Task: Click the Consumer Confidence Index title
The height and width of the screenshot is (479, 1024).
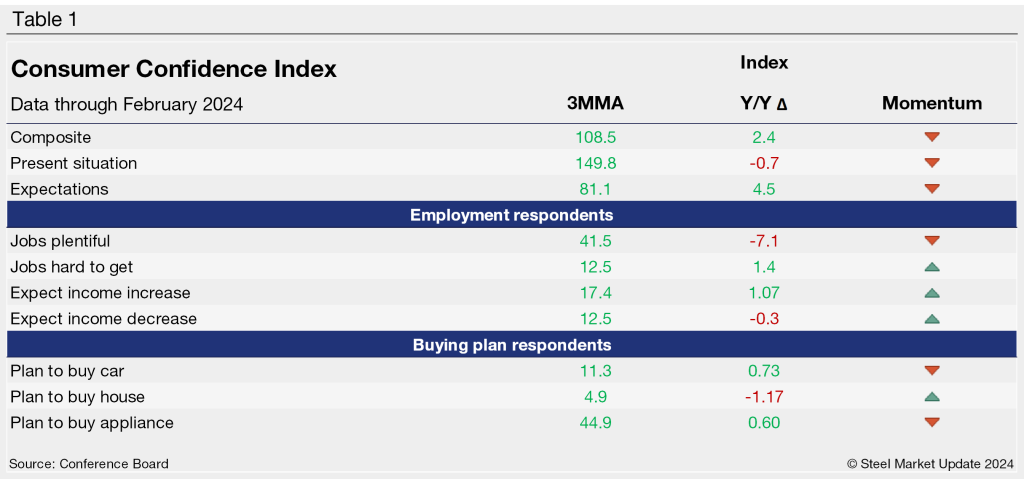Action: click(173, 69)
